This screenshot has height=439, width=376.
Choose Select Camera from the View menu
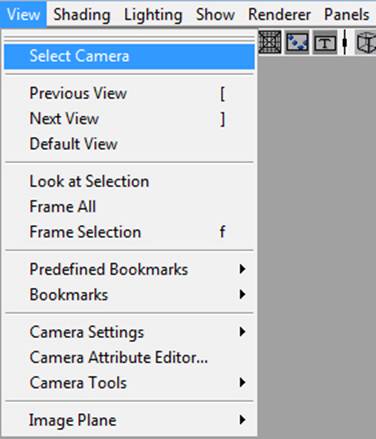point(129,56)
